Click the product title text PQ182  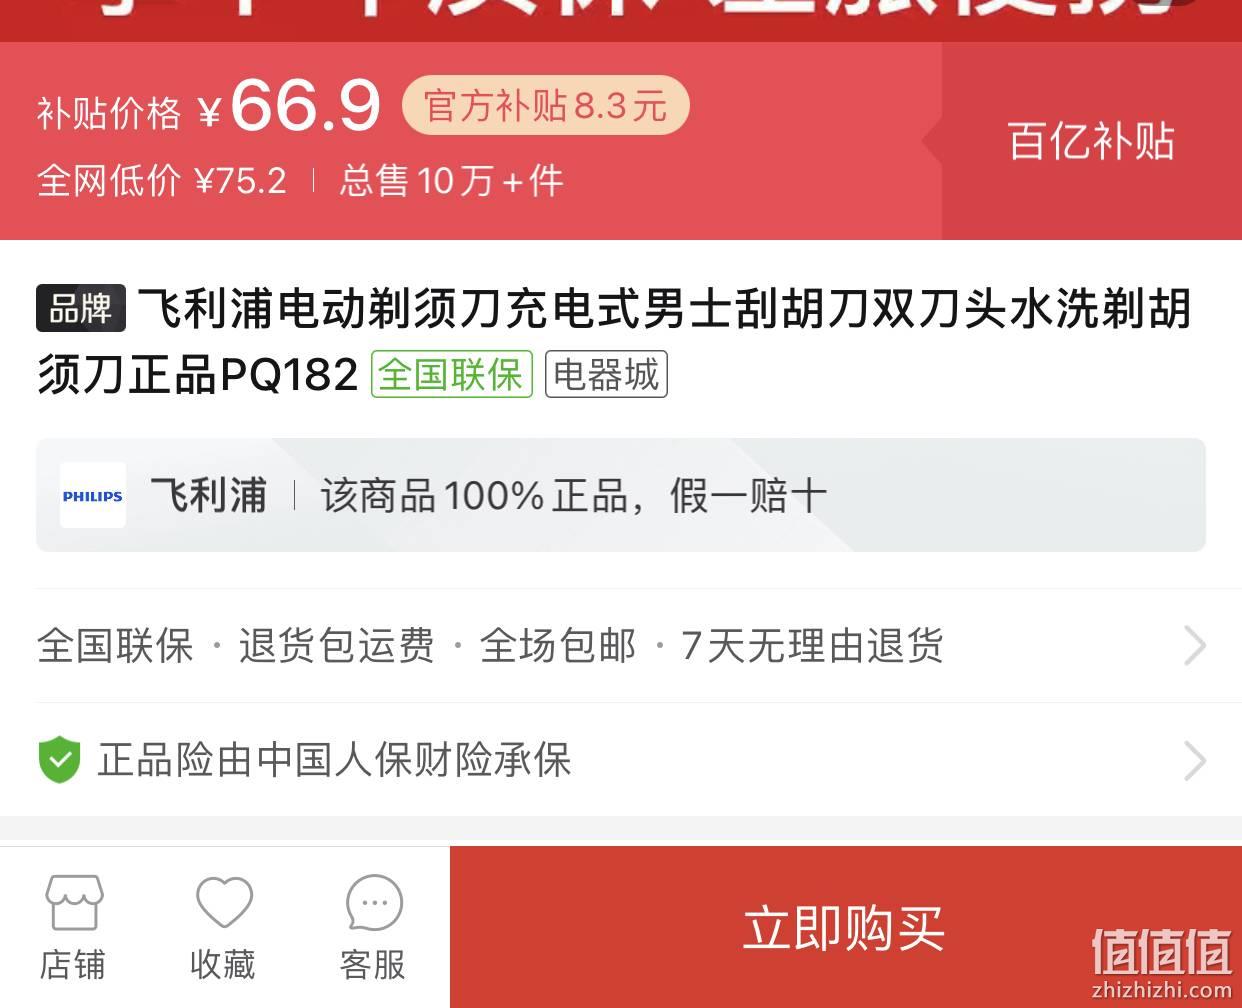point(289,376)
